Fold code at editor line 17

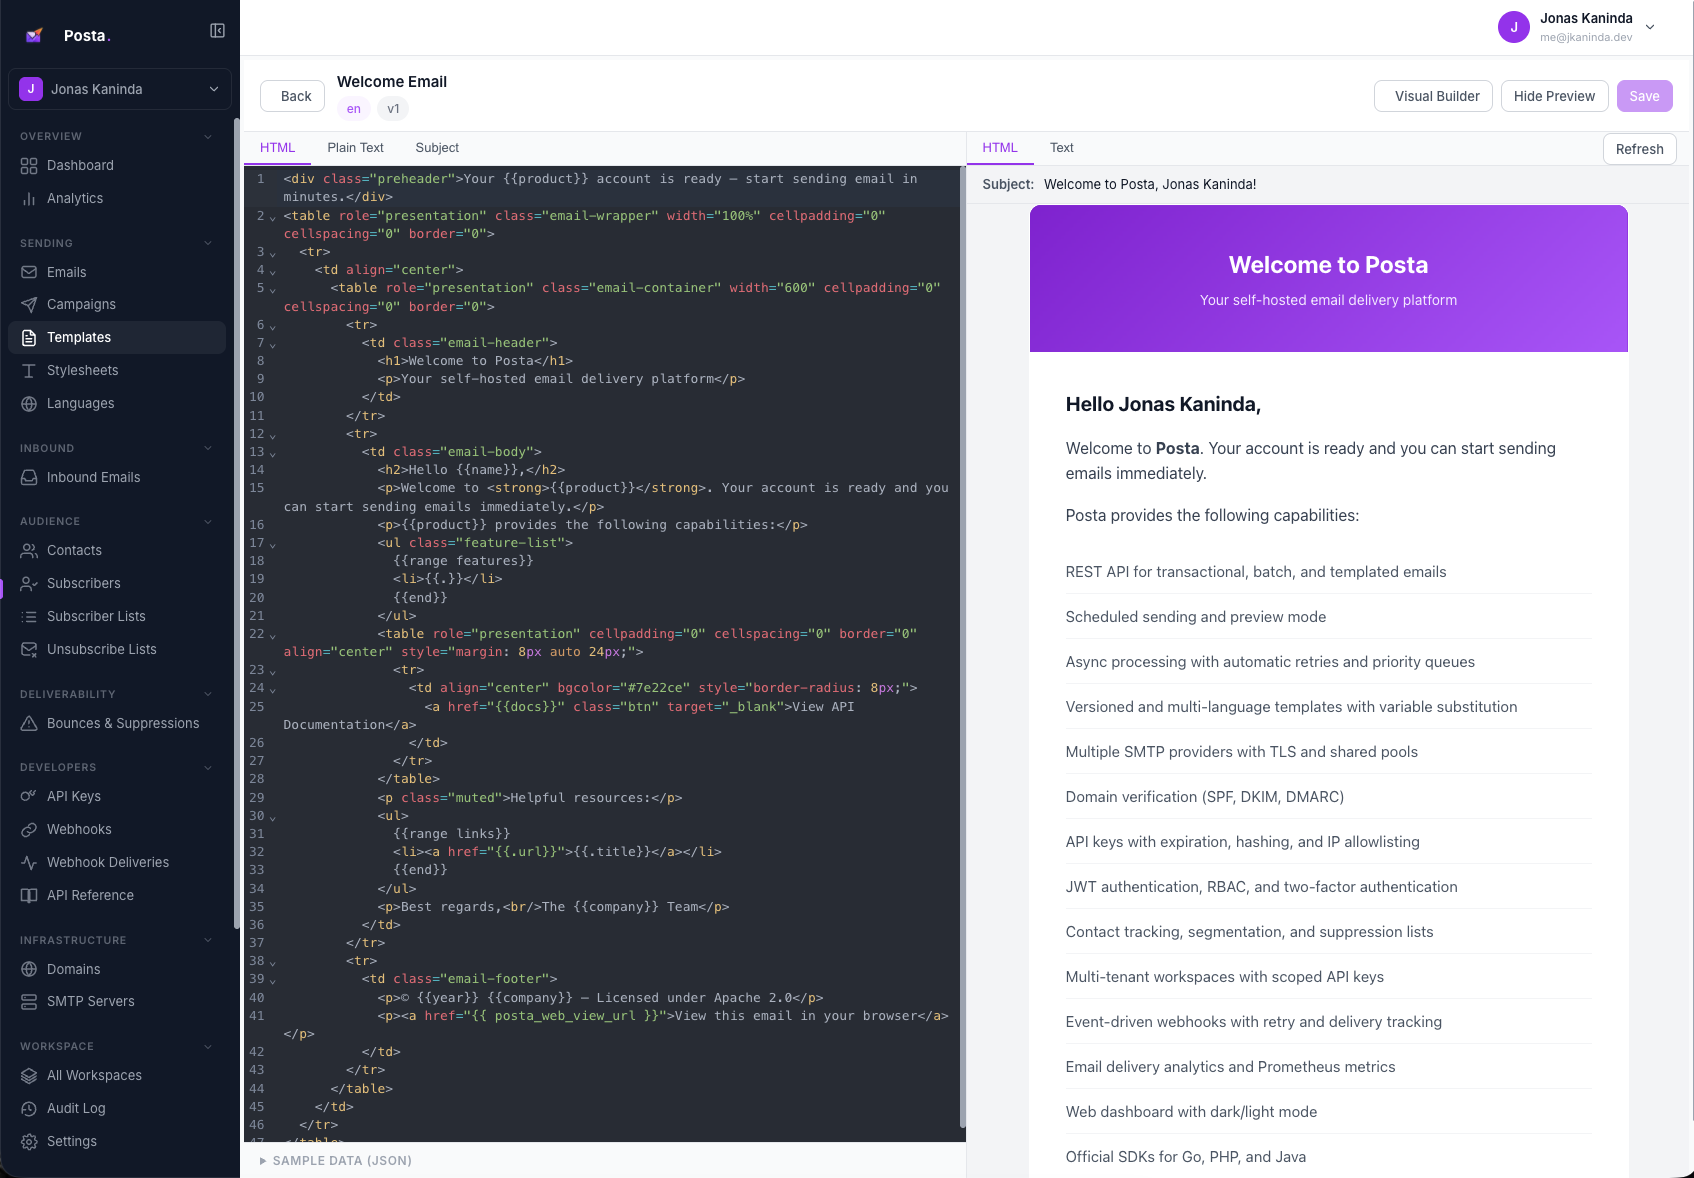272,544
